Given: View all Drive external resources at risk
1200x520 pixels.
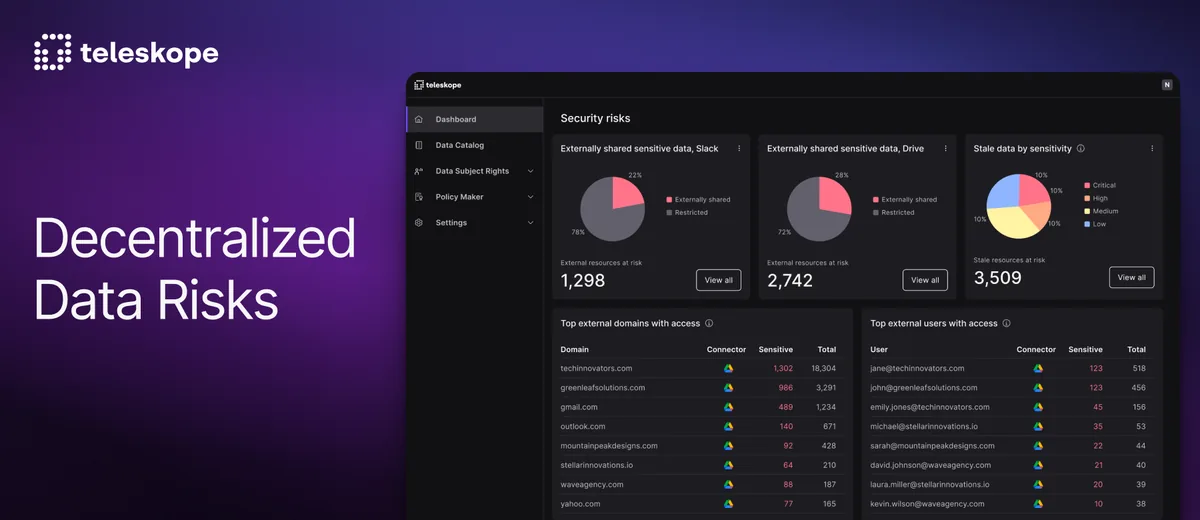Looking at the screenshot, I should 925,280.
